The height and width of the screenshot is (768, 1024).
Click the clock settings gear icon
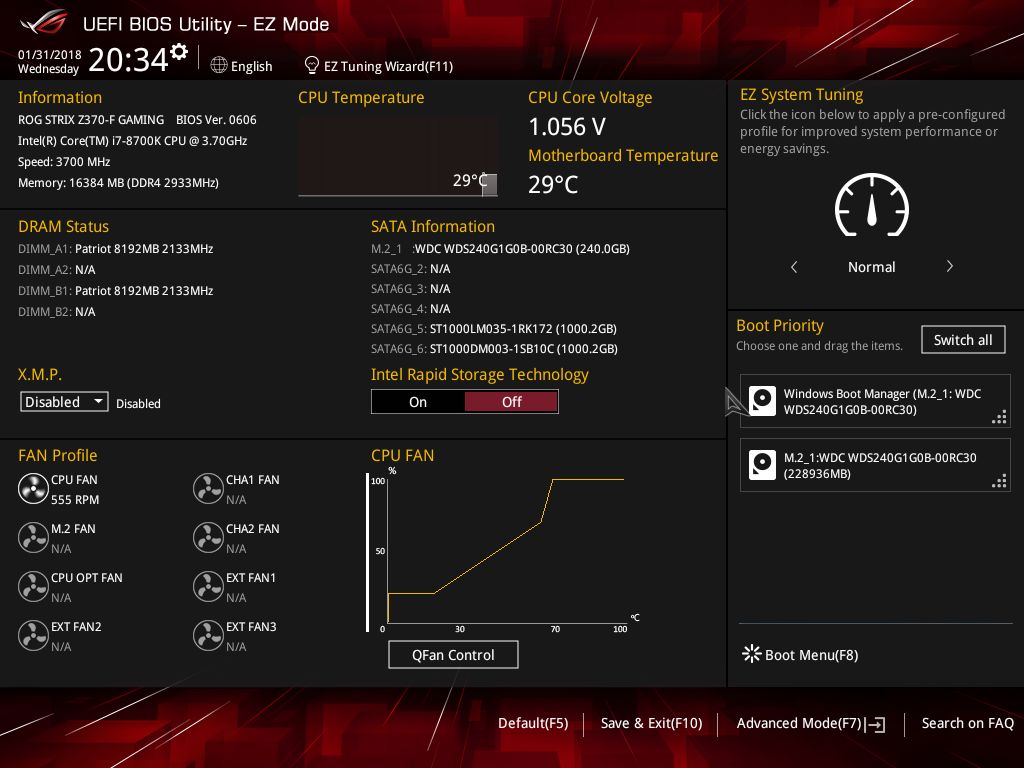tap(179, 52)
